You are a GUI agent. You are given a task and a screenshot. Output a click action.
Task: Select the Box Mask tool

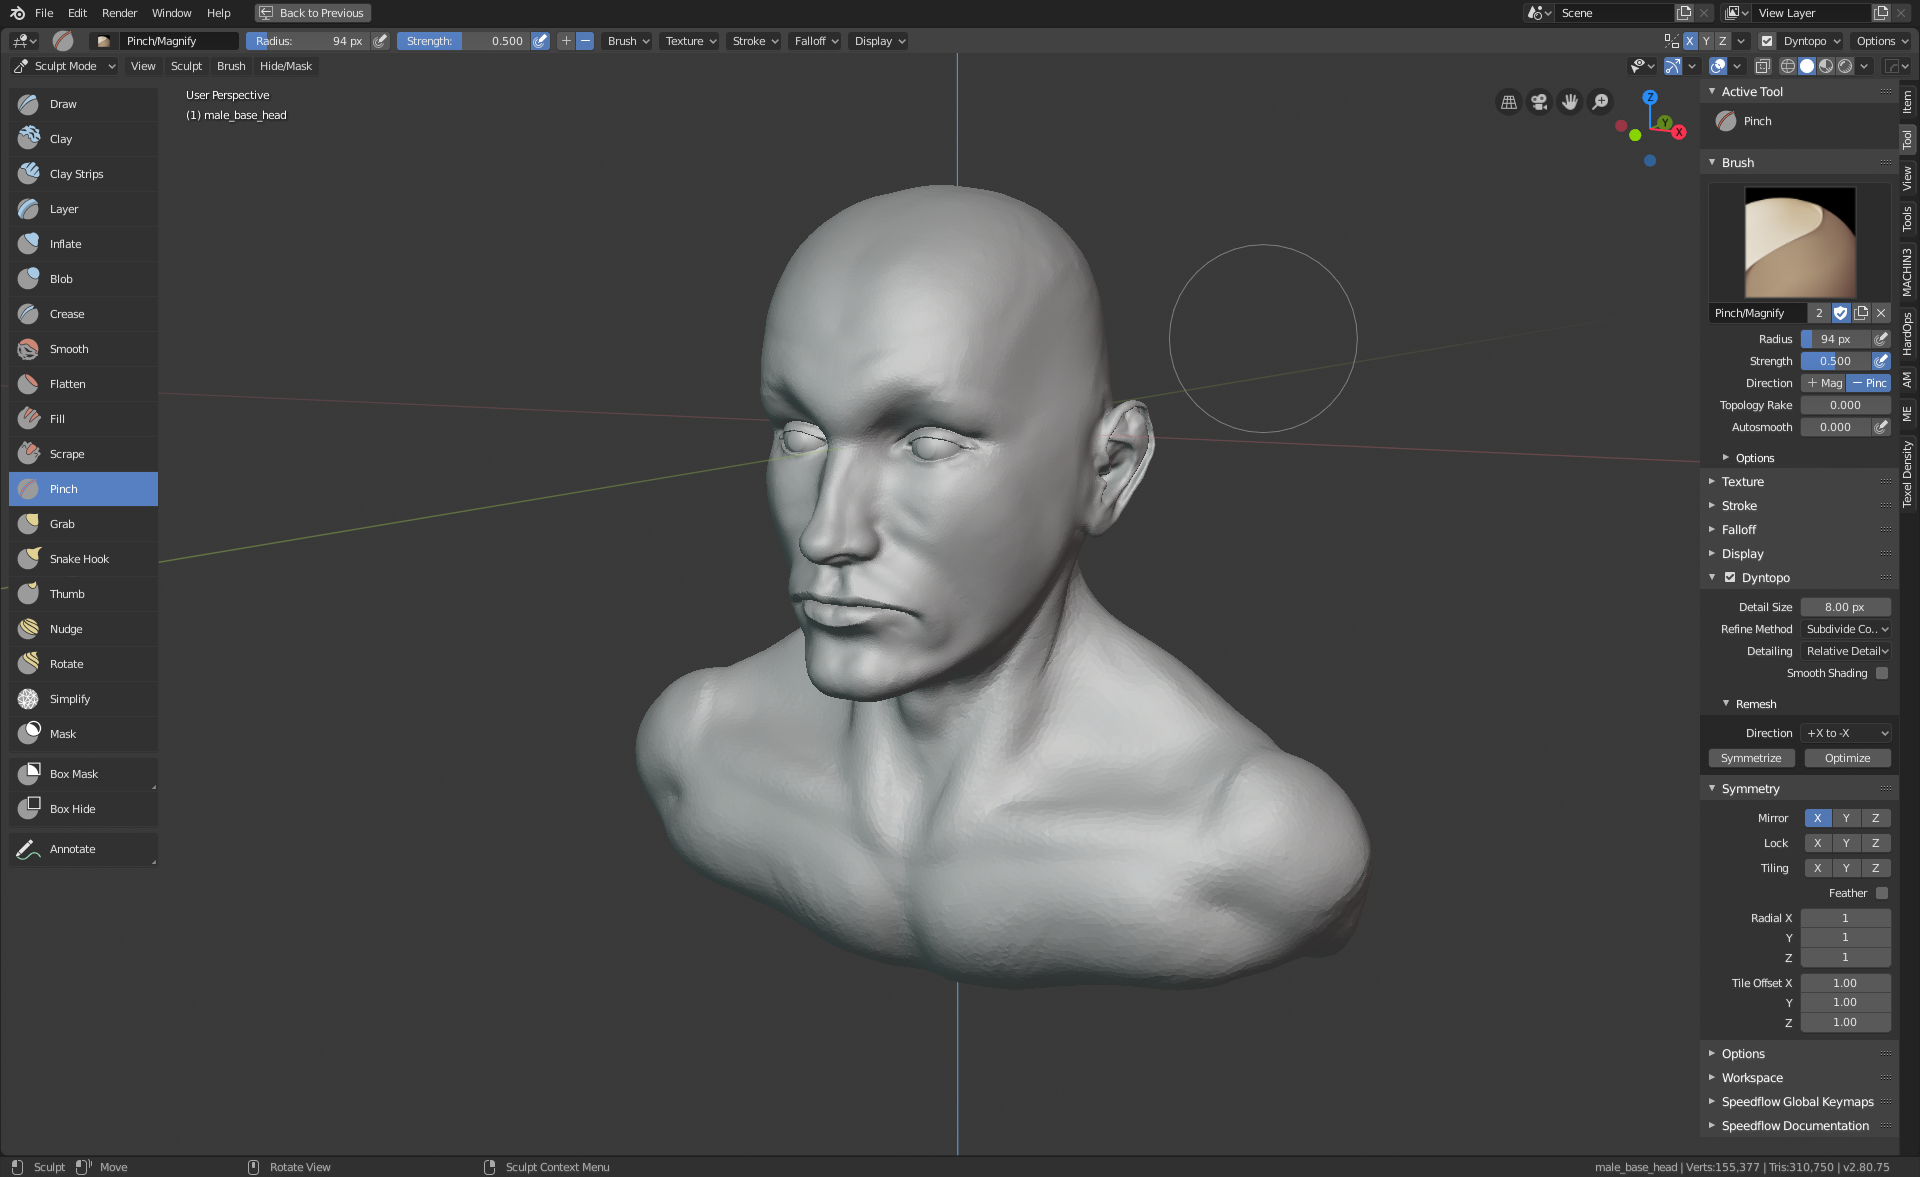click(x=73, y=774)
